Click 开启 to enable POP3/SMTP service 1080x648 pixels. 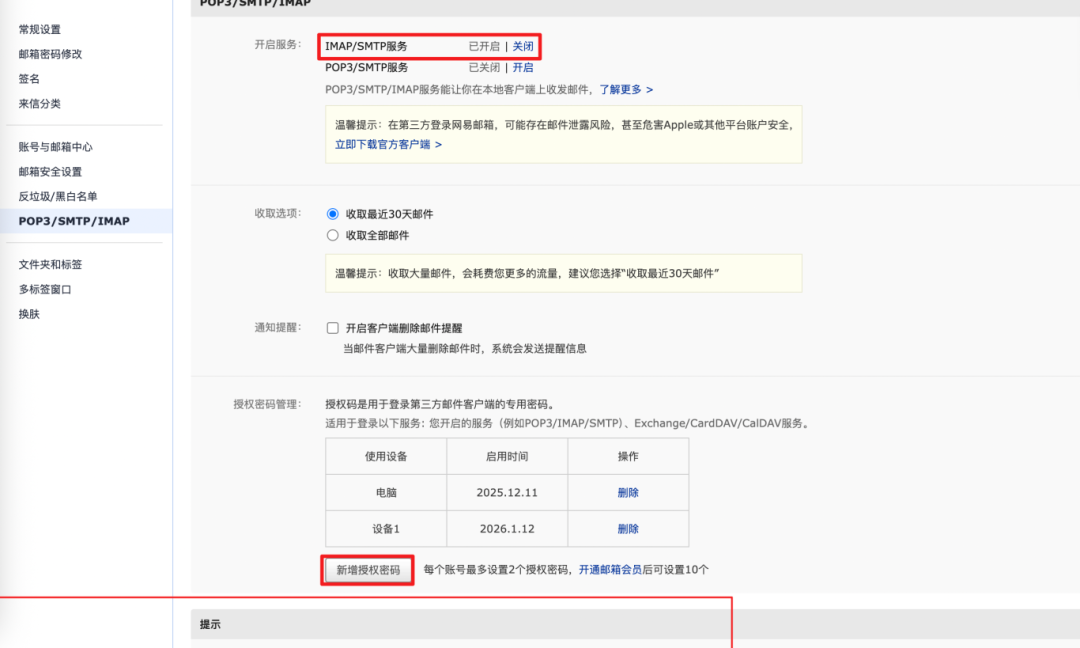[x=523, y=68]
